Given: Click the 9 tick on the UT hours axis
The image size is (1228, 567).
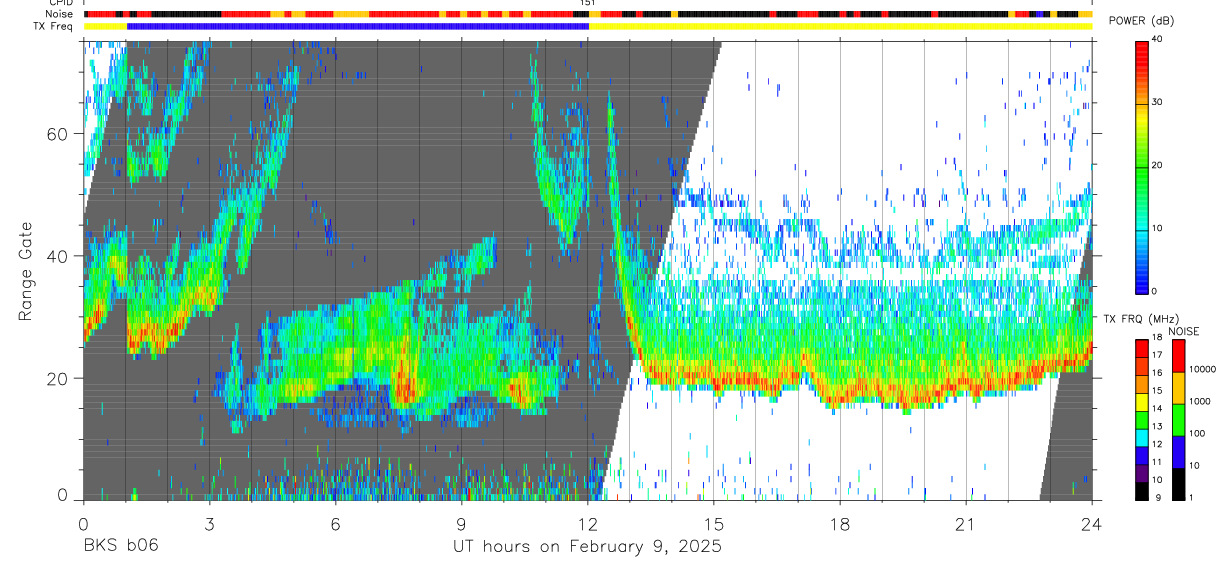Looking at the screenshot, I should pyautogui.click(x=461, y=524).
